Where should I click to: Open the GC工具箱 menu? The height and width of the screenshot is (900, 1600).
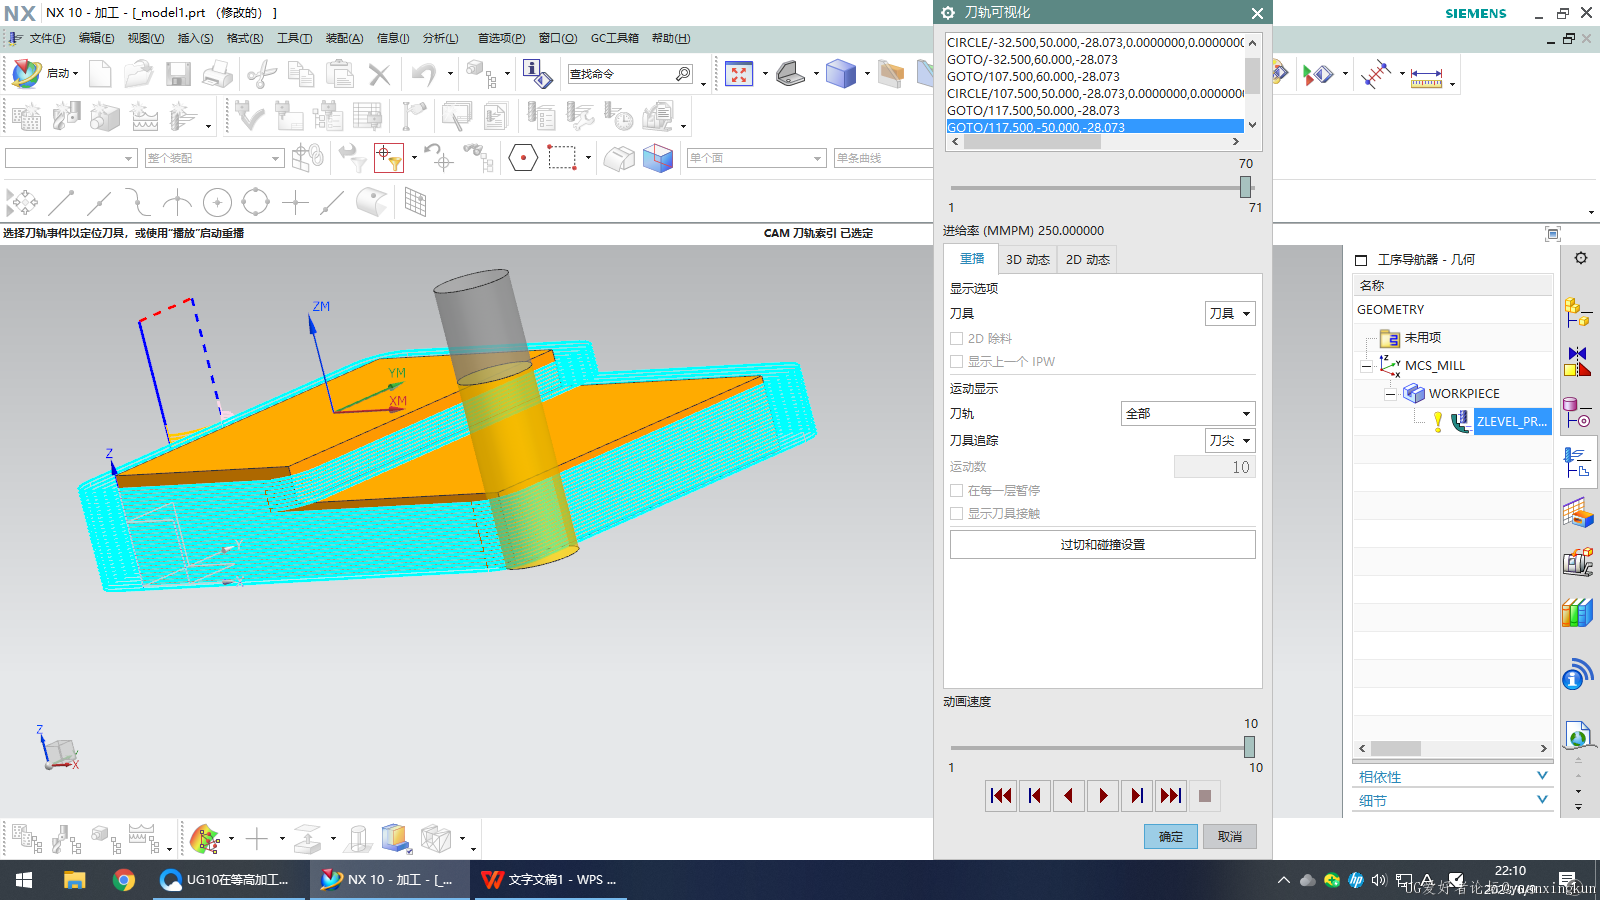tap(614, 38)
